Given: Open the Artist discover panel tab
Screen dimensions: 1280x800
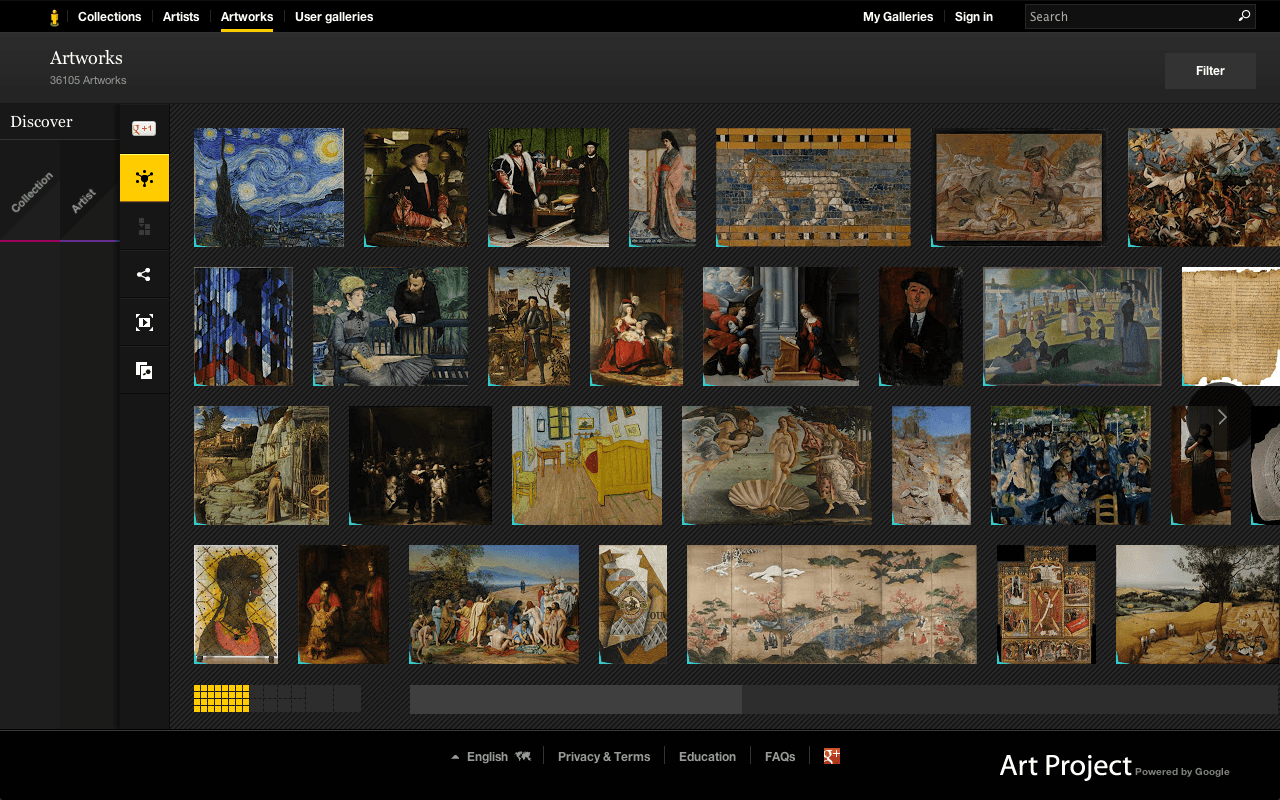Looking at the screenshot, I should pos(85,200).
